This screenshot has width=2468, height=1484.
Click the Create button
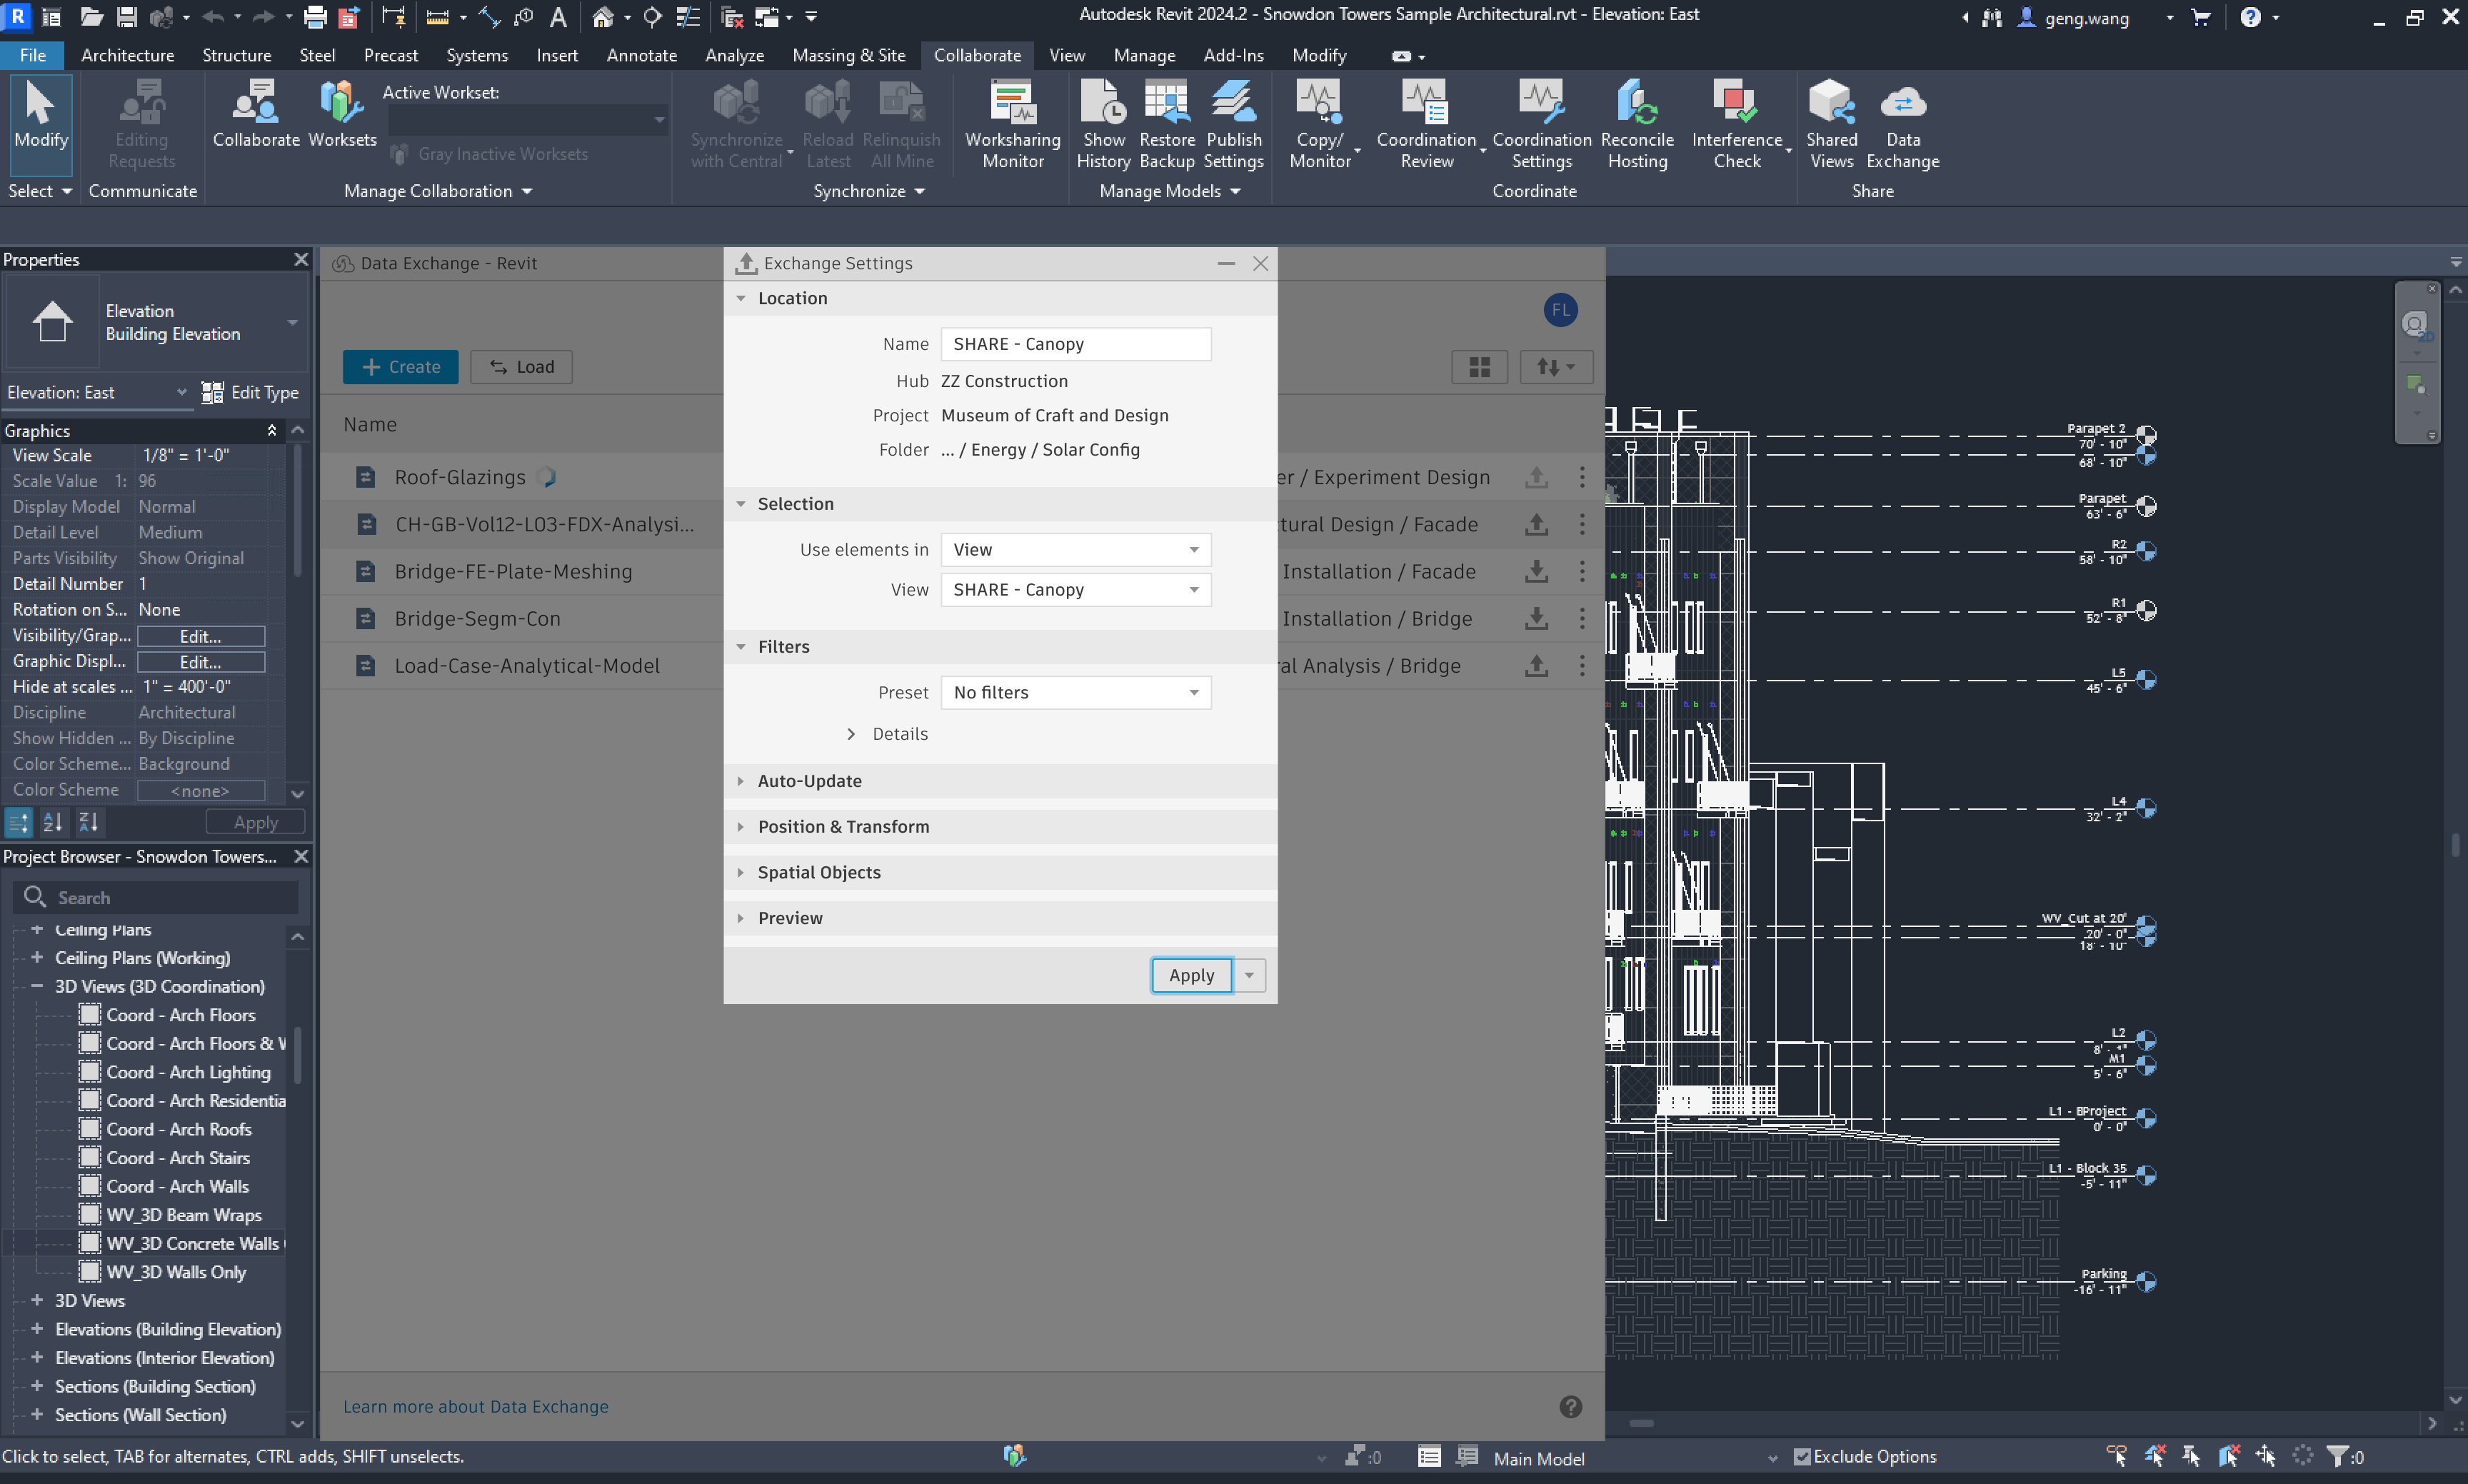(x=400, y=367)
